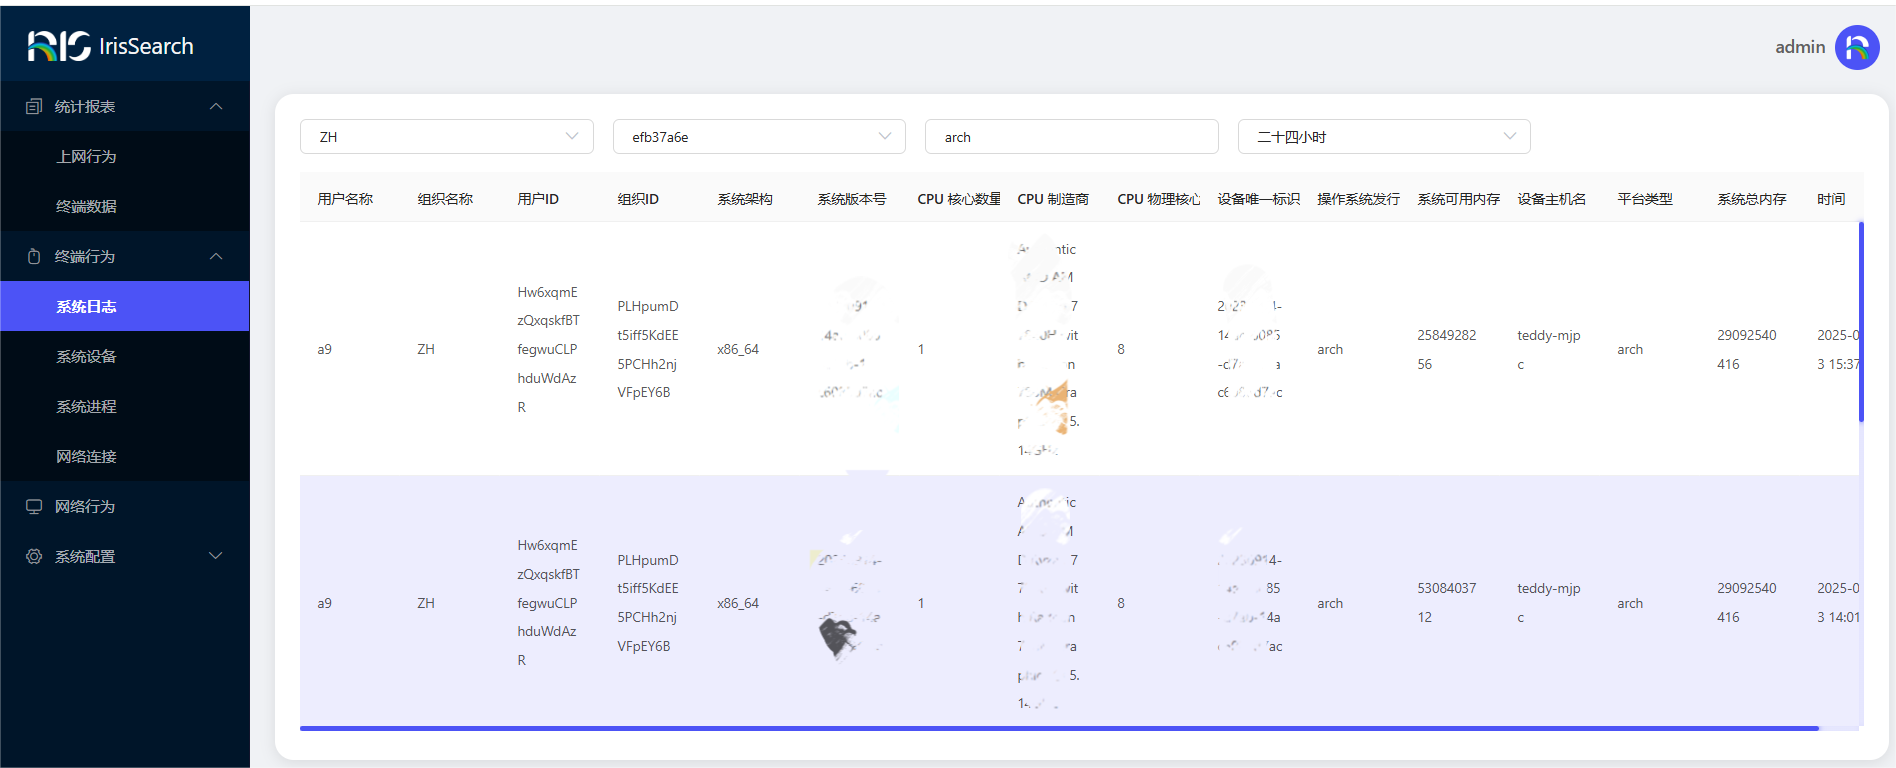Open 上网行为 menu item
Viewport: 1896px width, 768px height.
coord(125,156)
